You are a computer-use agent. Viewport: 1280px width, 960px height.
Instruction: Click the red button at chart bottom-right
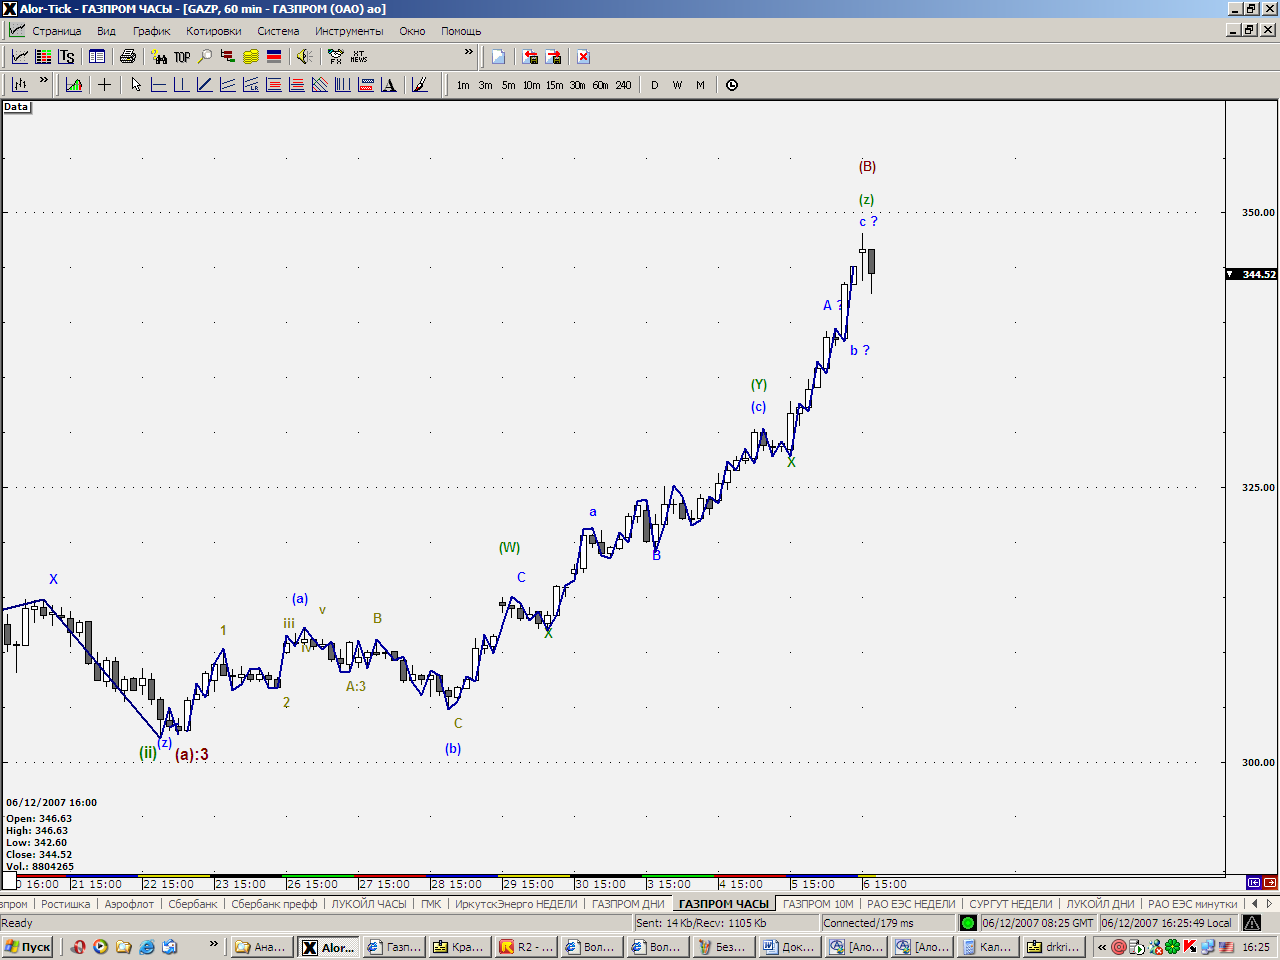pyautogui.click(x=1270, y=883)
